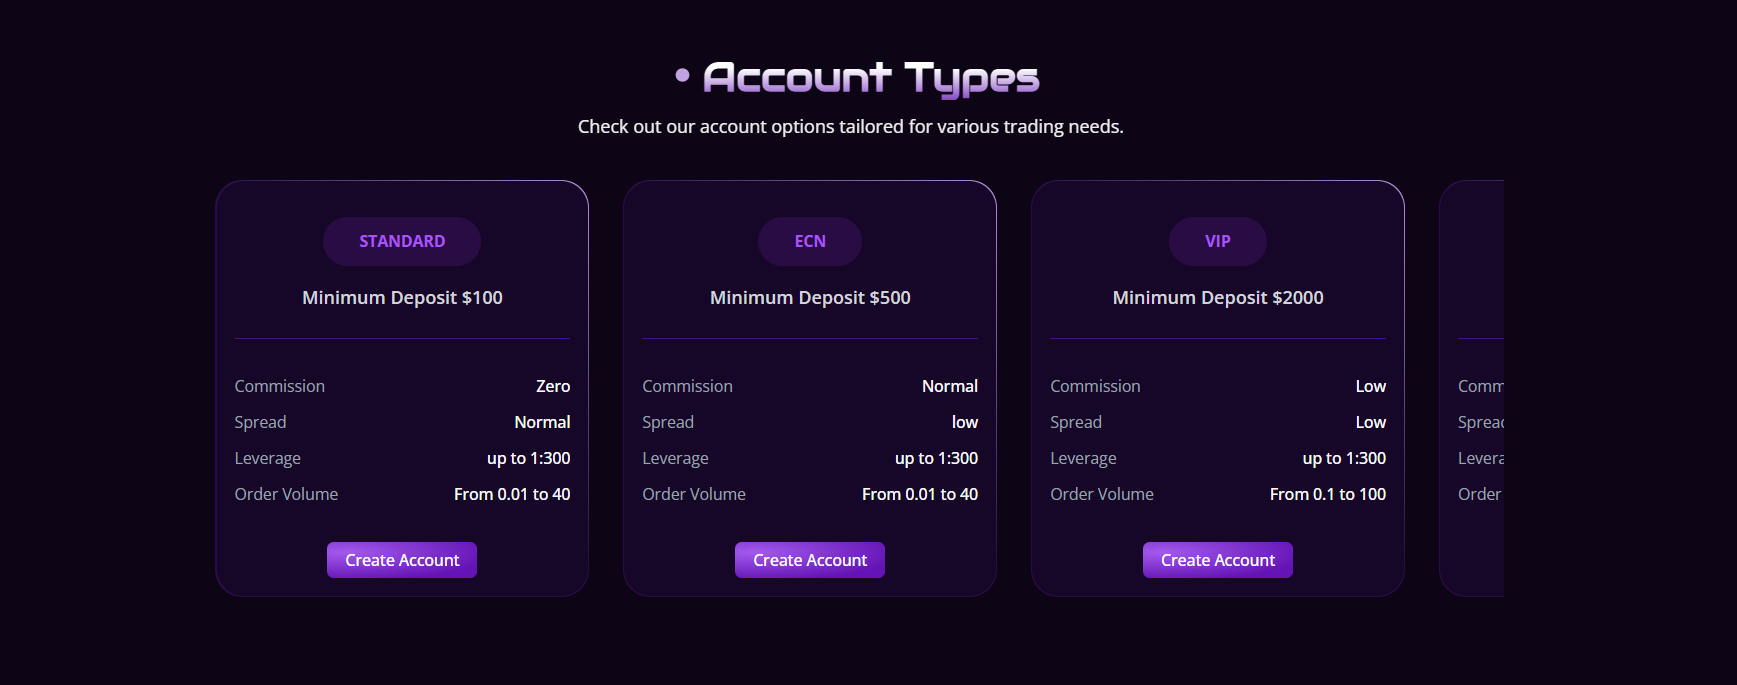Image resolution: width=1737 pixels, height=685 pixels.
Task: Click the Minimum Deposit $2000 text
Action: click(1218, 298)
